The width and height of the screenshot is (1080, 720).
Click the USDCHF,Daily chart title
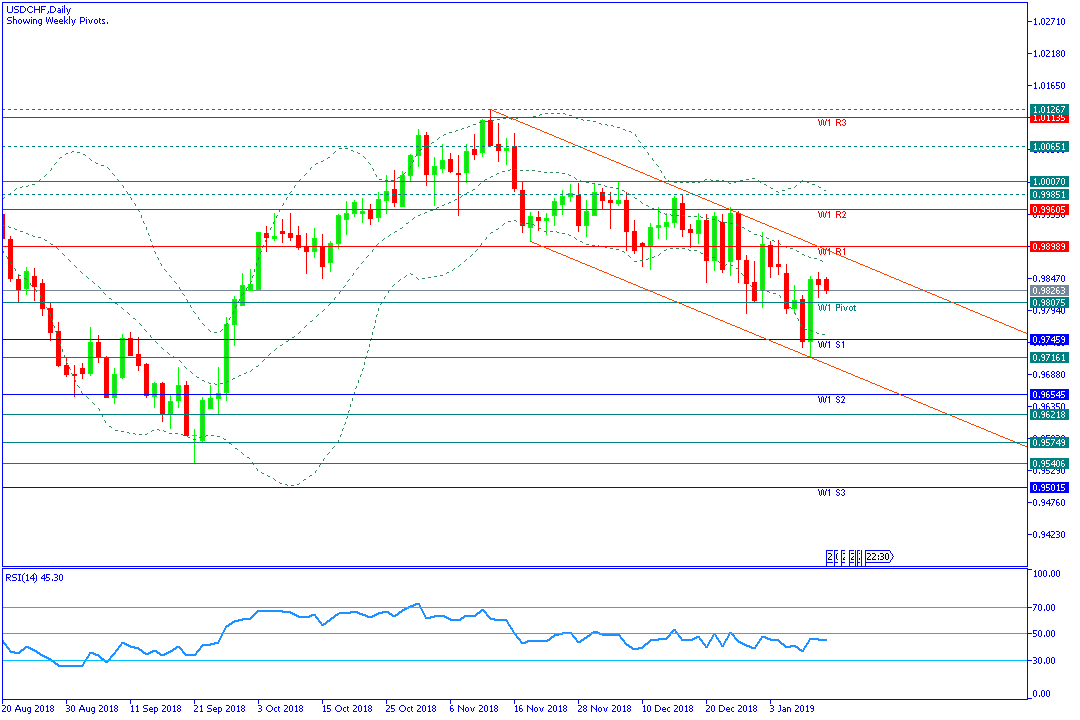[x=39, y=10]
